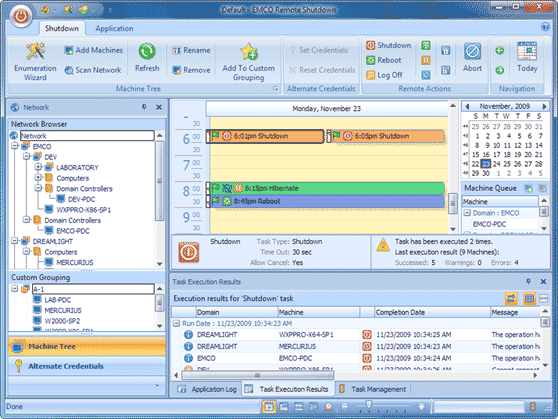
Task: Go to next month in calendar
Action: click(x=544, y=106)
